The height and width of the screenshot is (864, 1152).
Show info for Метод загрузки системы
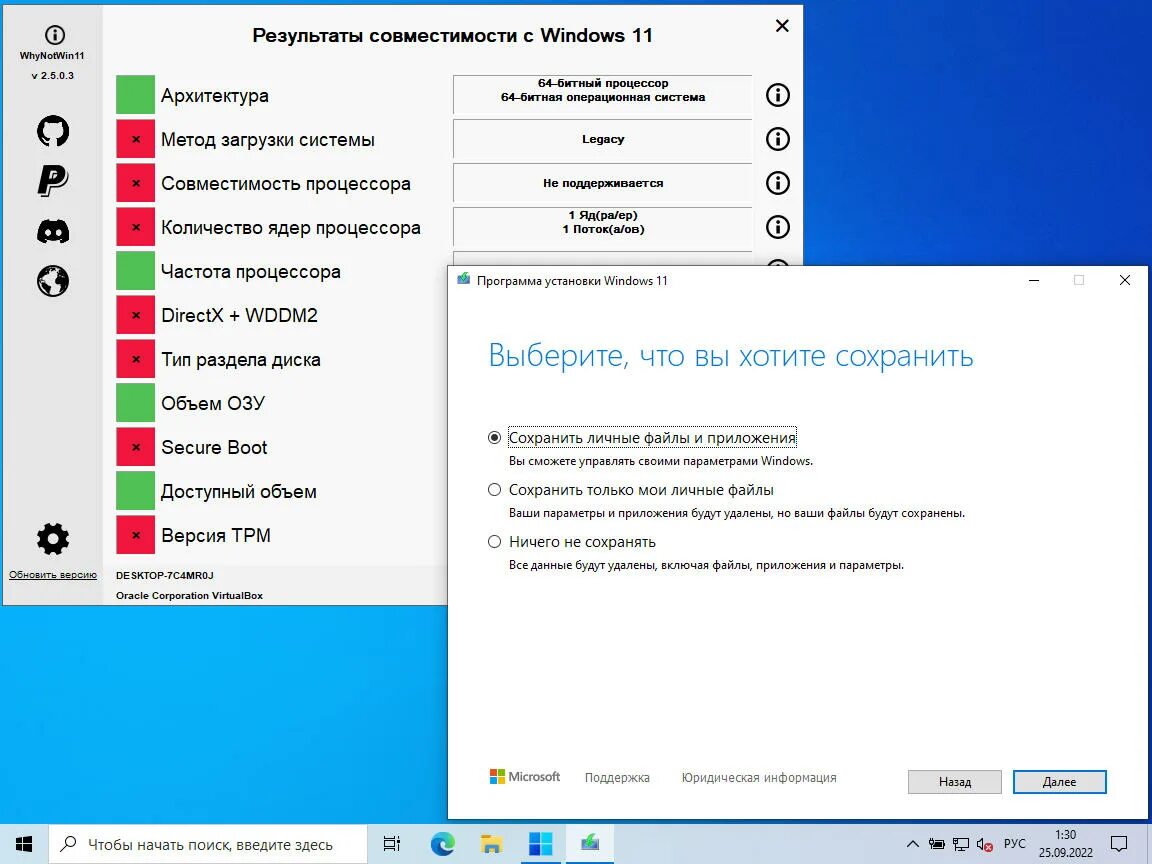(777, 139)
